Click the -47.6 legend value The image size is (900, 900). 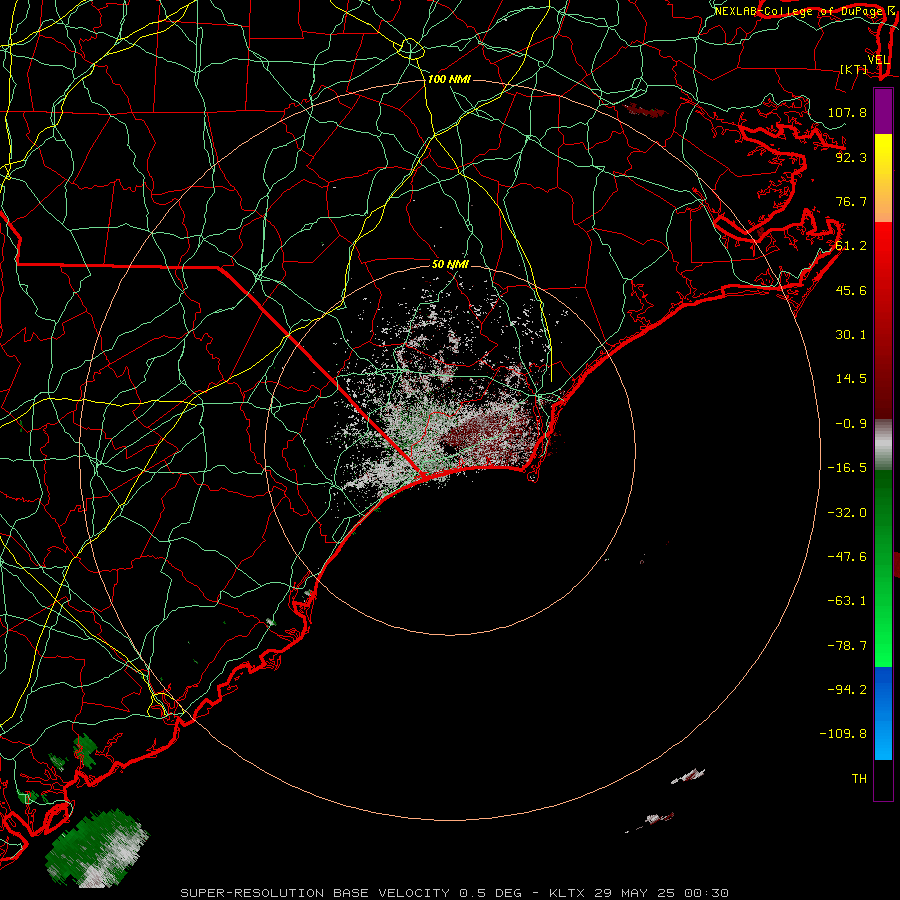(x=847, y=557)
